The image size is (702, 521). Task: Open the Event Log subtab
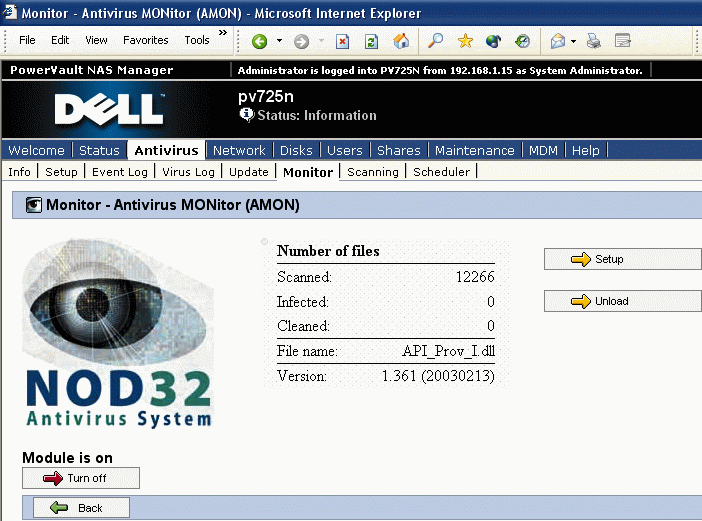[120, 172]
